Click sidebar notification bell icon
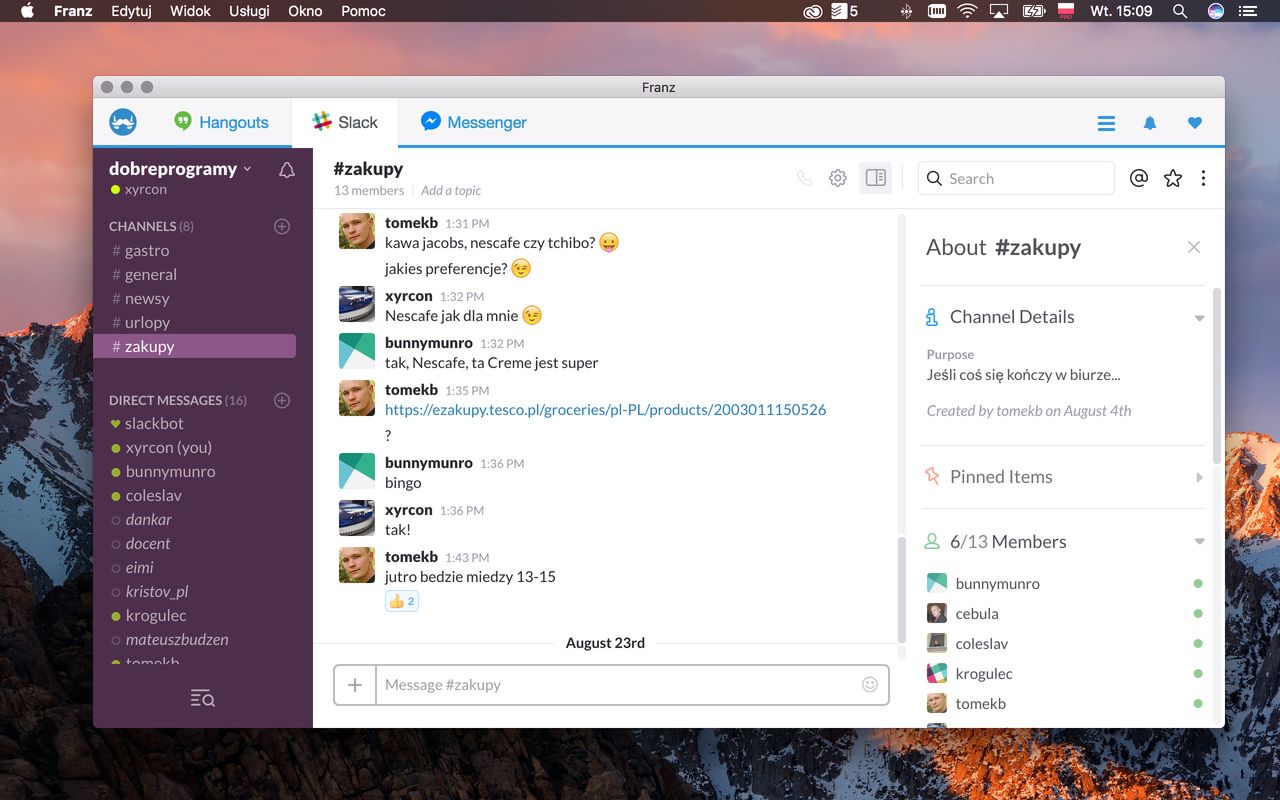 click(287, 170)
